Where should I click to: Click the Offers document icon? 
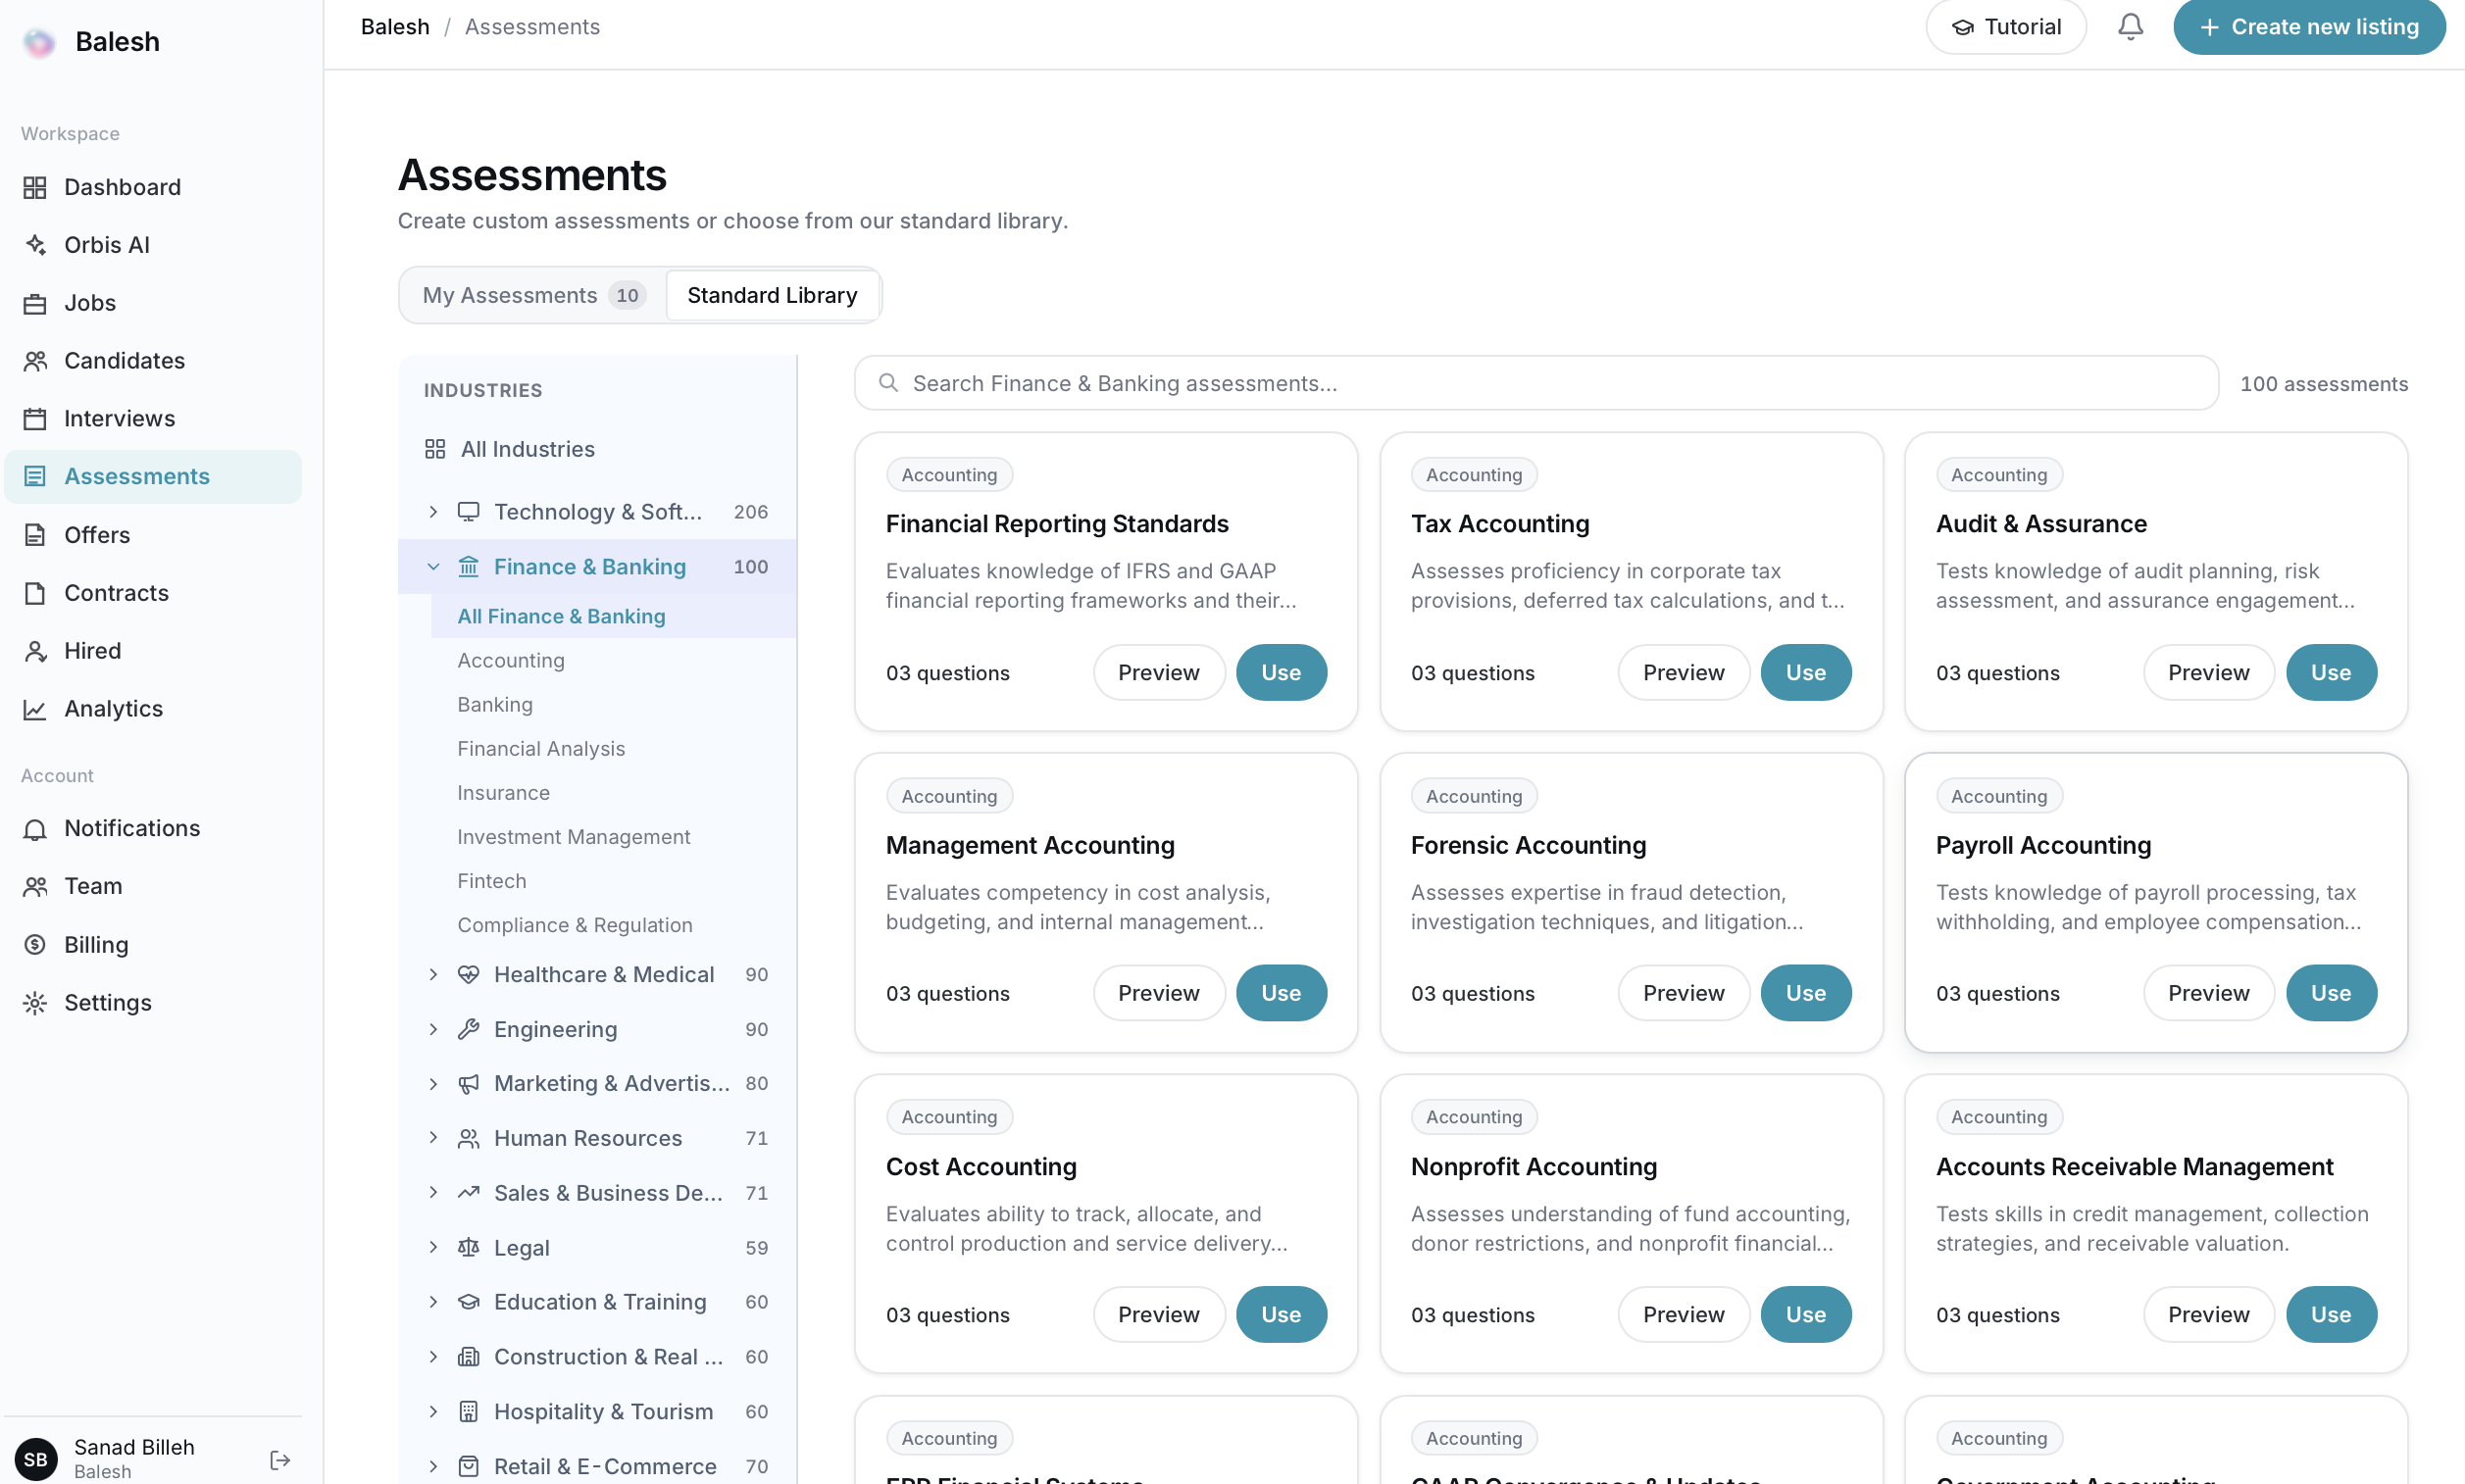(35, 535)
